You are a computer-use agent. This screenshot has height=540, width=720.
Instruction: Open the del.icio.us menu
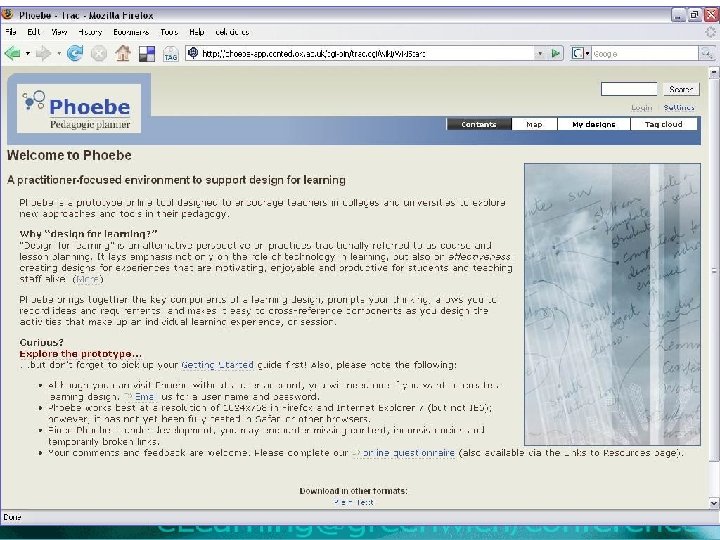232,32
